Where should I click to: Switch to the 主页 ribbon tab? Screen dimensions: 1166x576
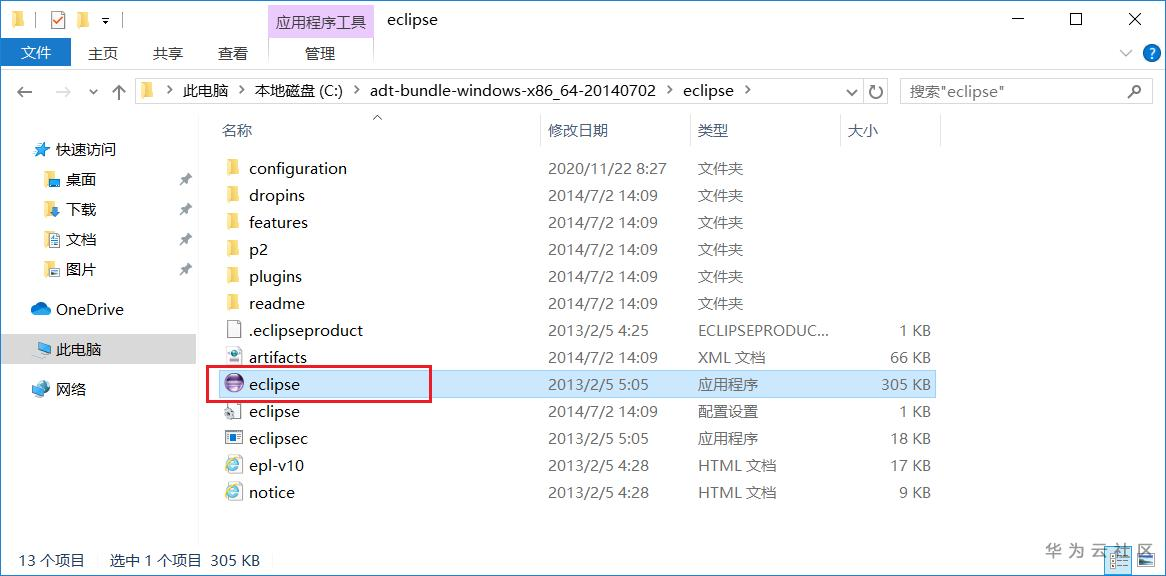[x=103, y=54]
